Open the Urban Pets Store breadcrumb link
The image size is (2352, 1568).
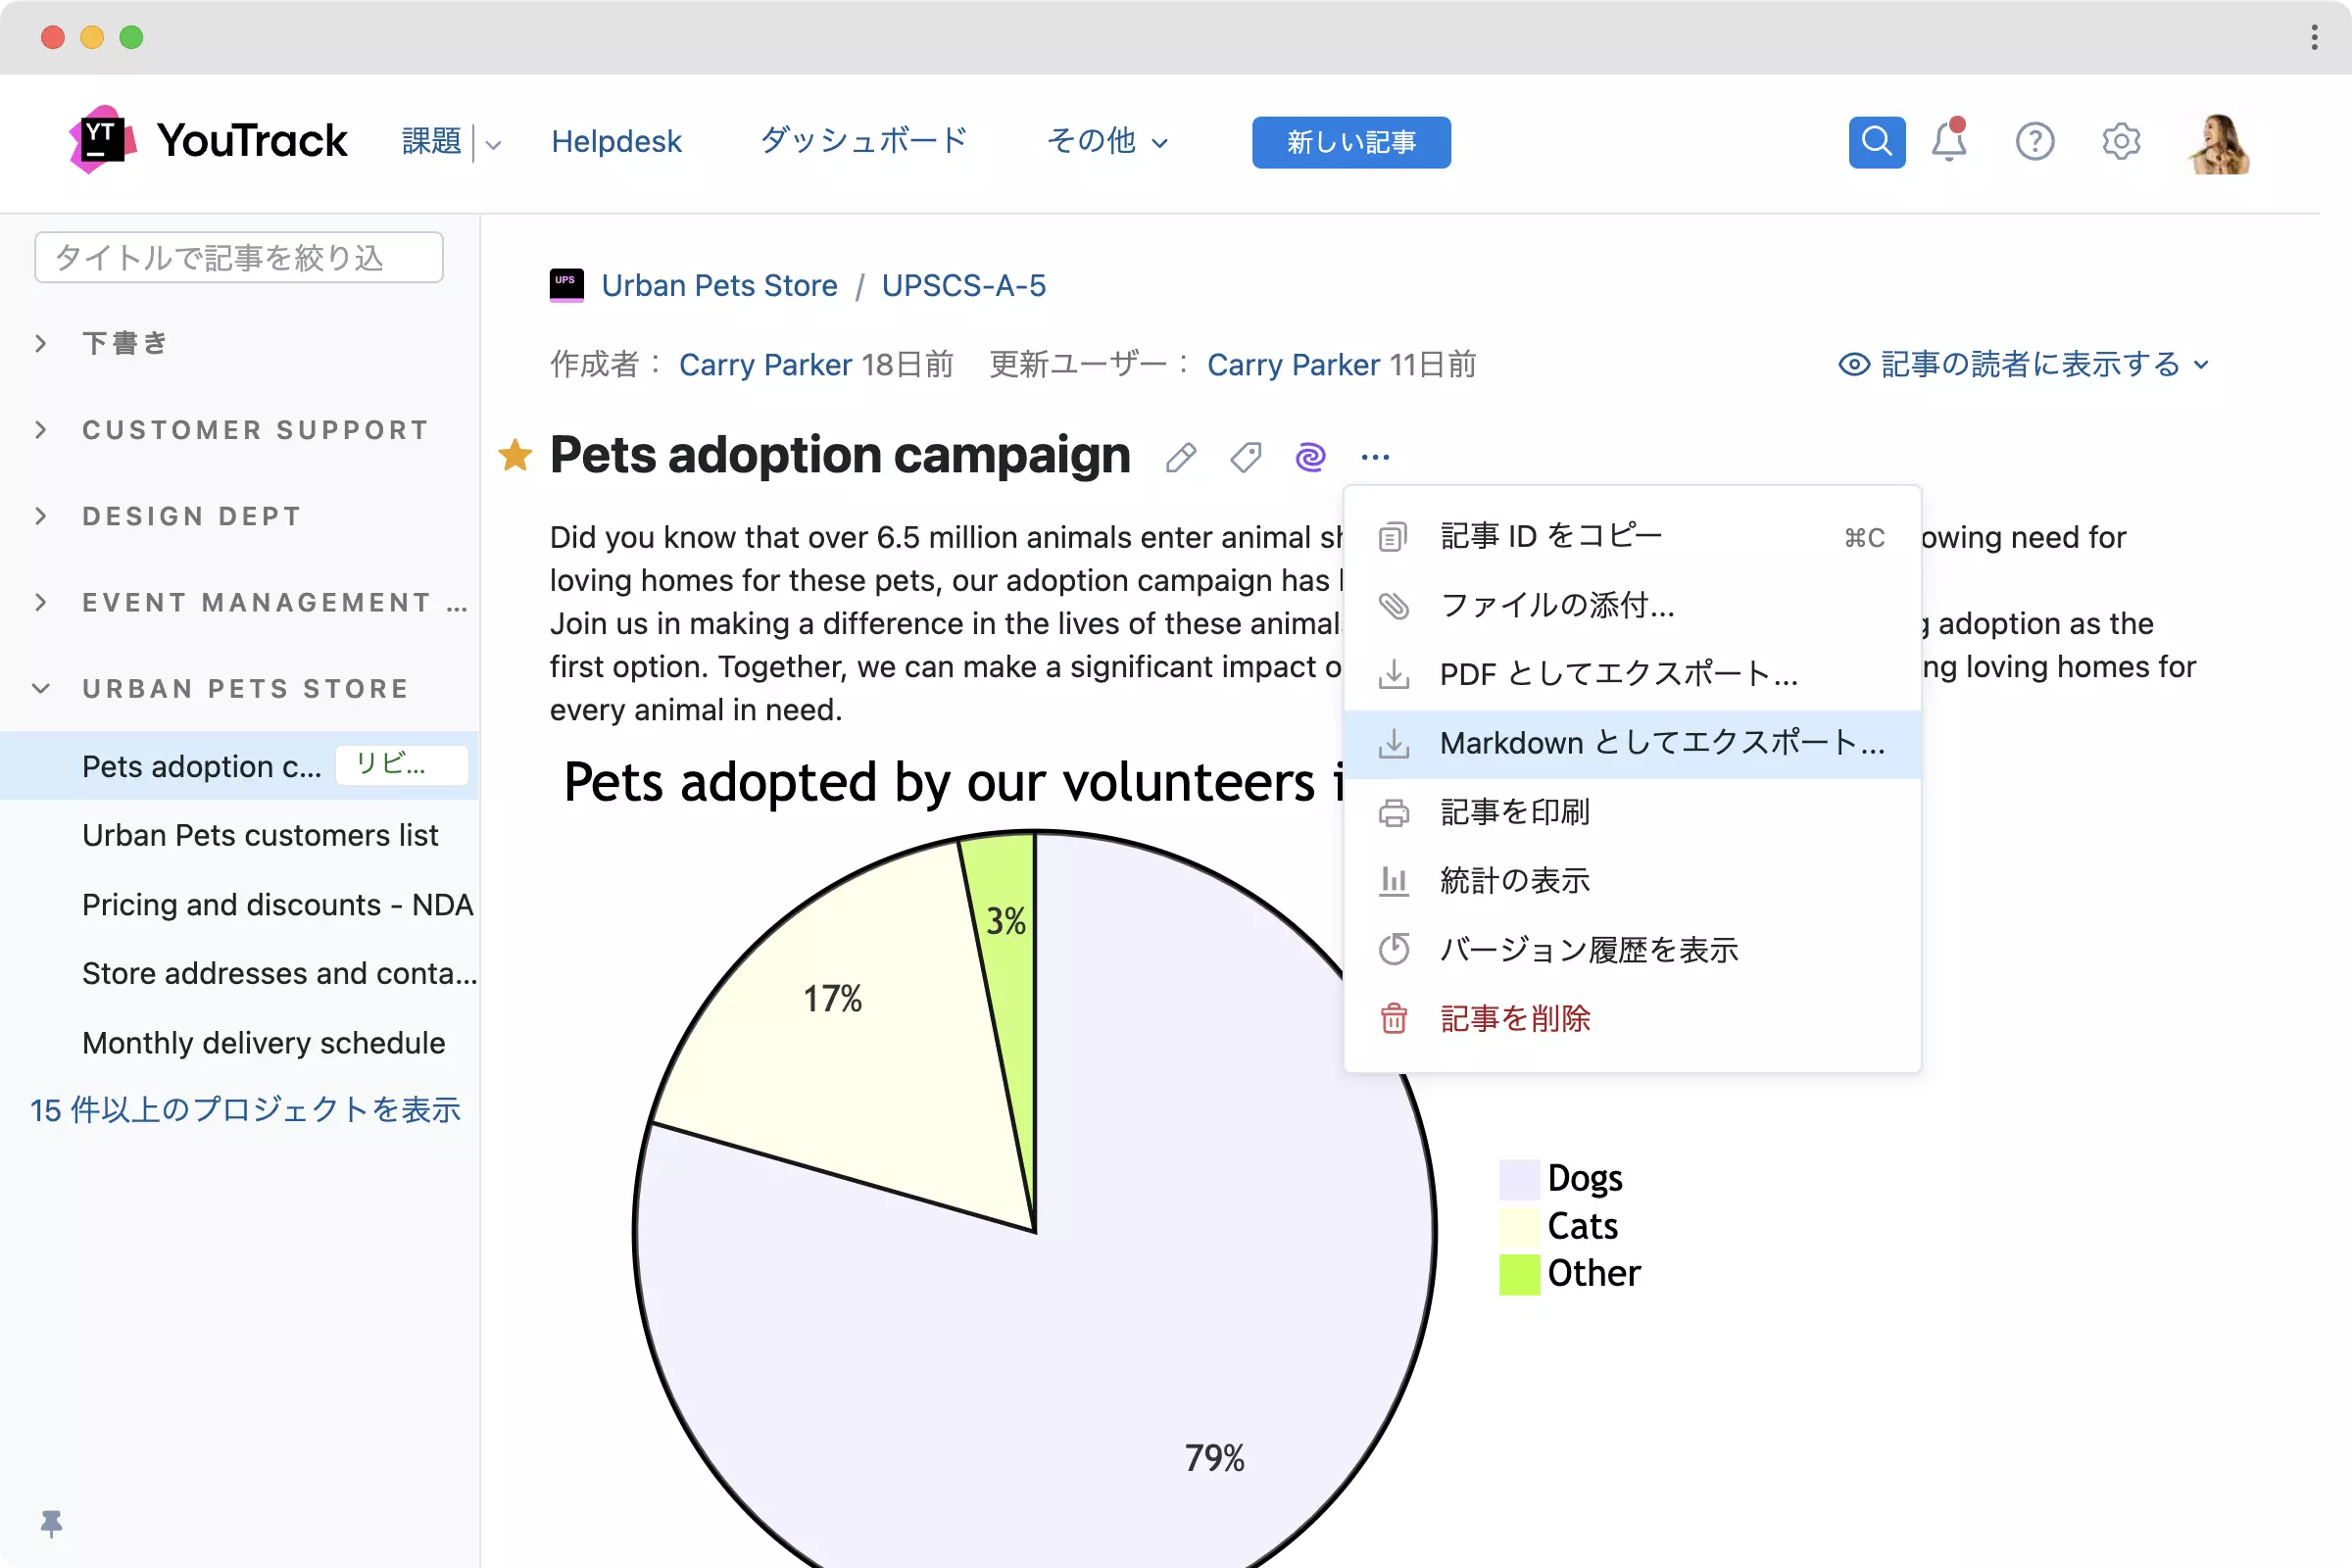(719, 285)
